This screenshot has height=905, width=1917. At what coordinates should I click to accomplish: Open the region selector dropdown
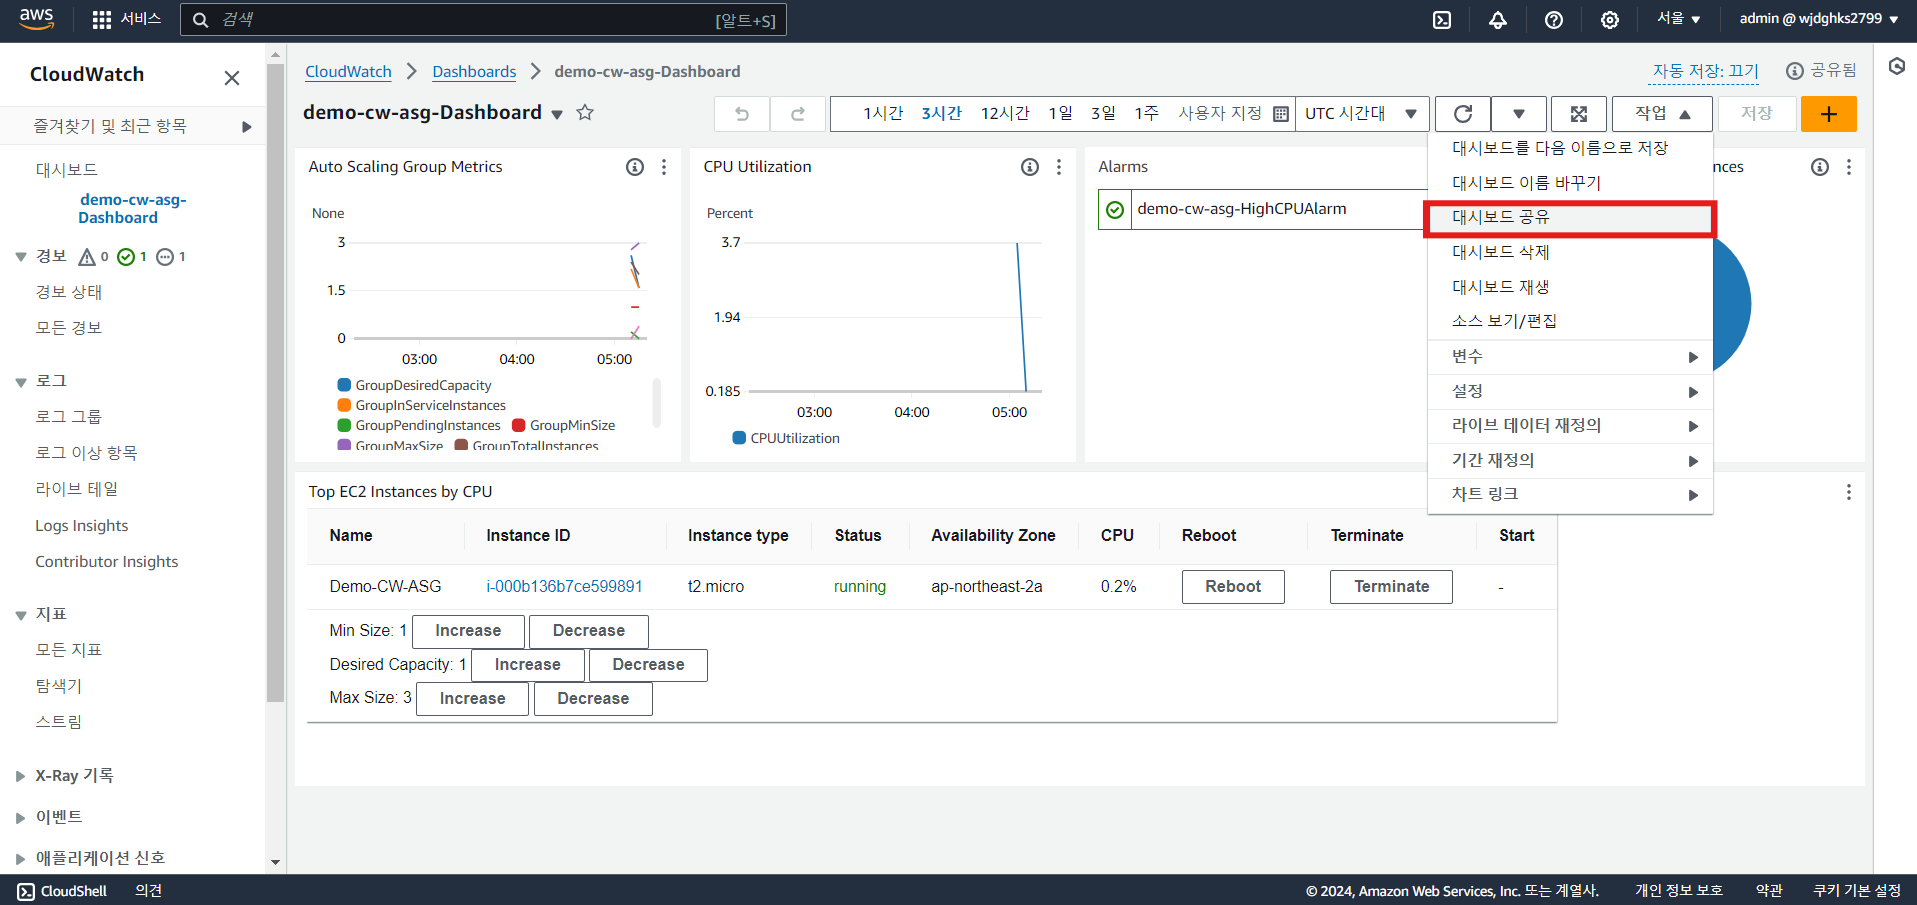(1679, 19)
